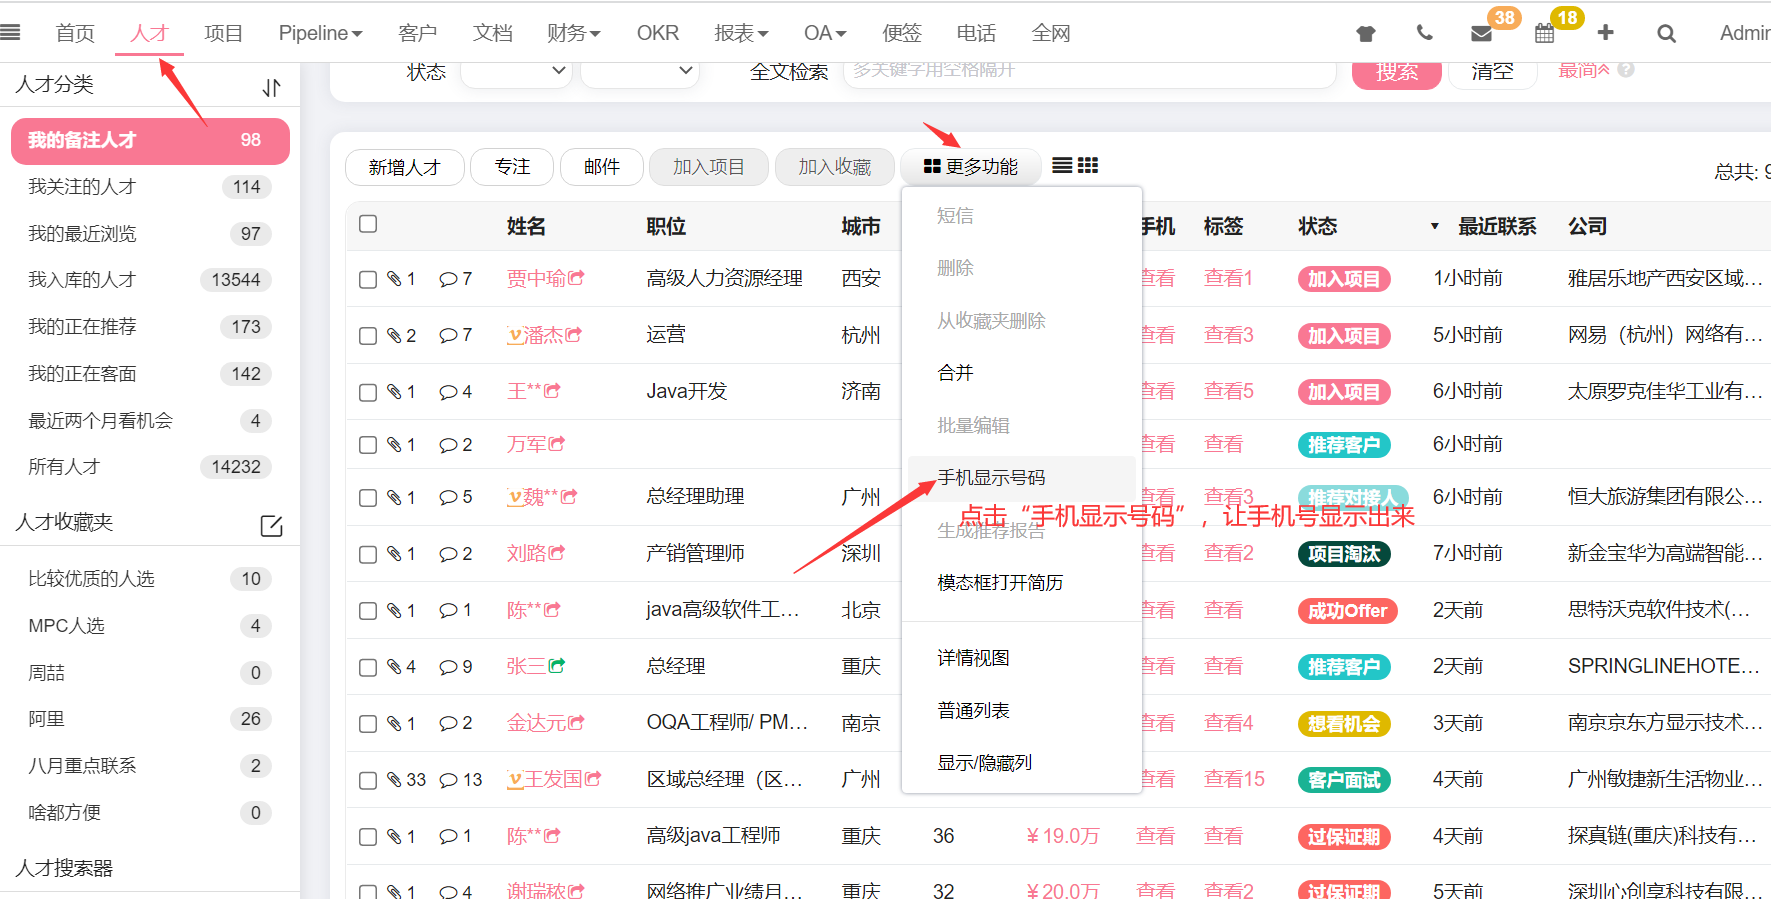This screenshot has width=1771, height=899.
Task: Click the search magnifier icon in header
Action: tap(1666, 33)
